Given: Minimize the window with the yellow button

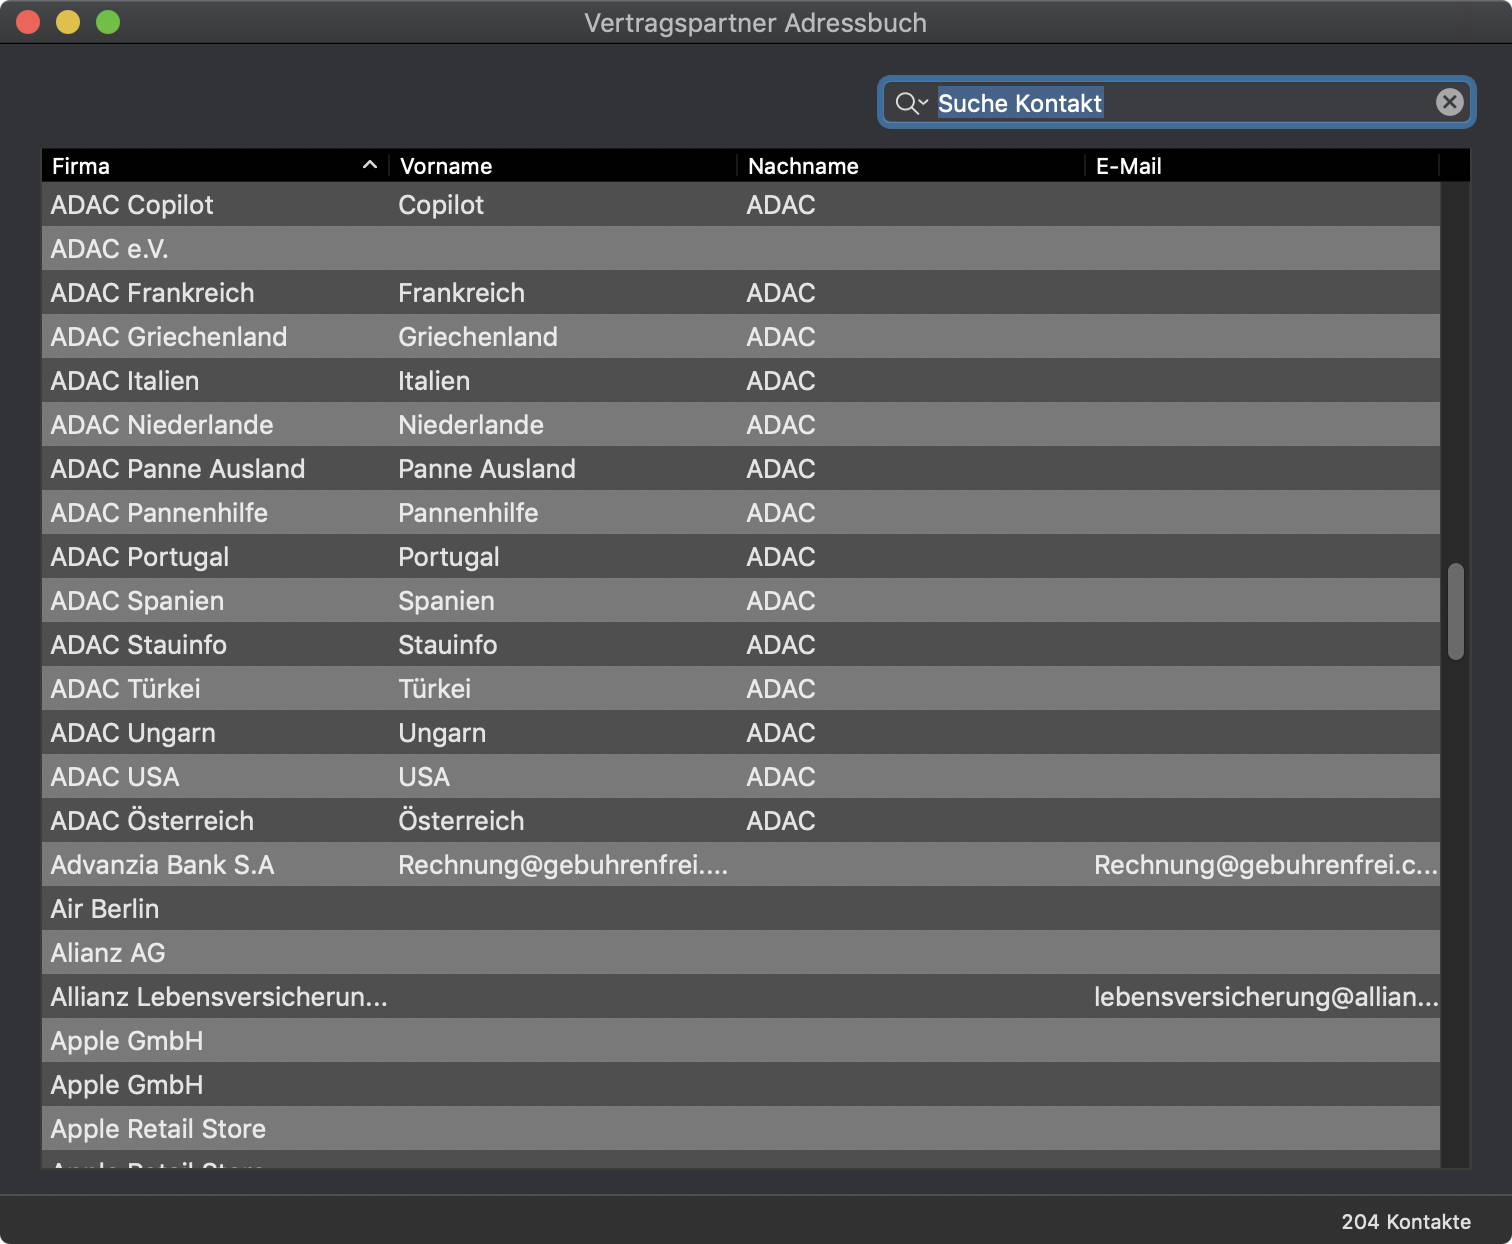Looking at the screenshot, I should click(68, 22).
